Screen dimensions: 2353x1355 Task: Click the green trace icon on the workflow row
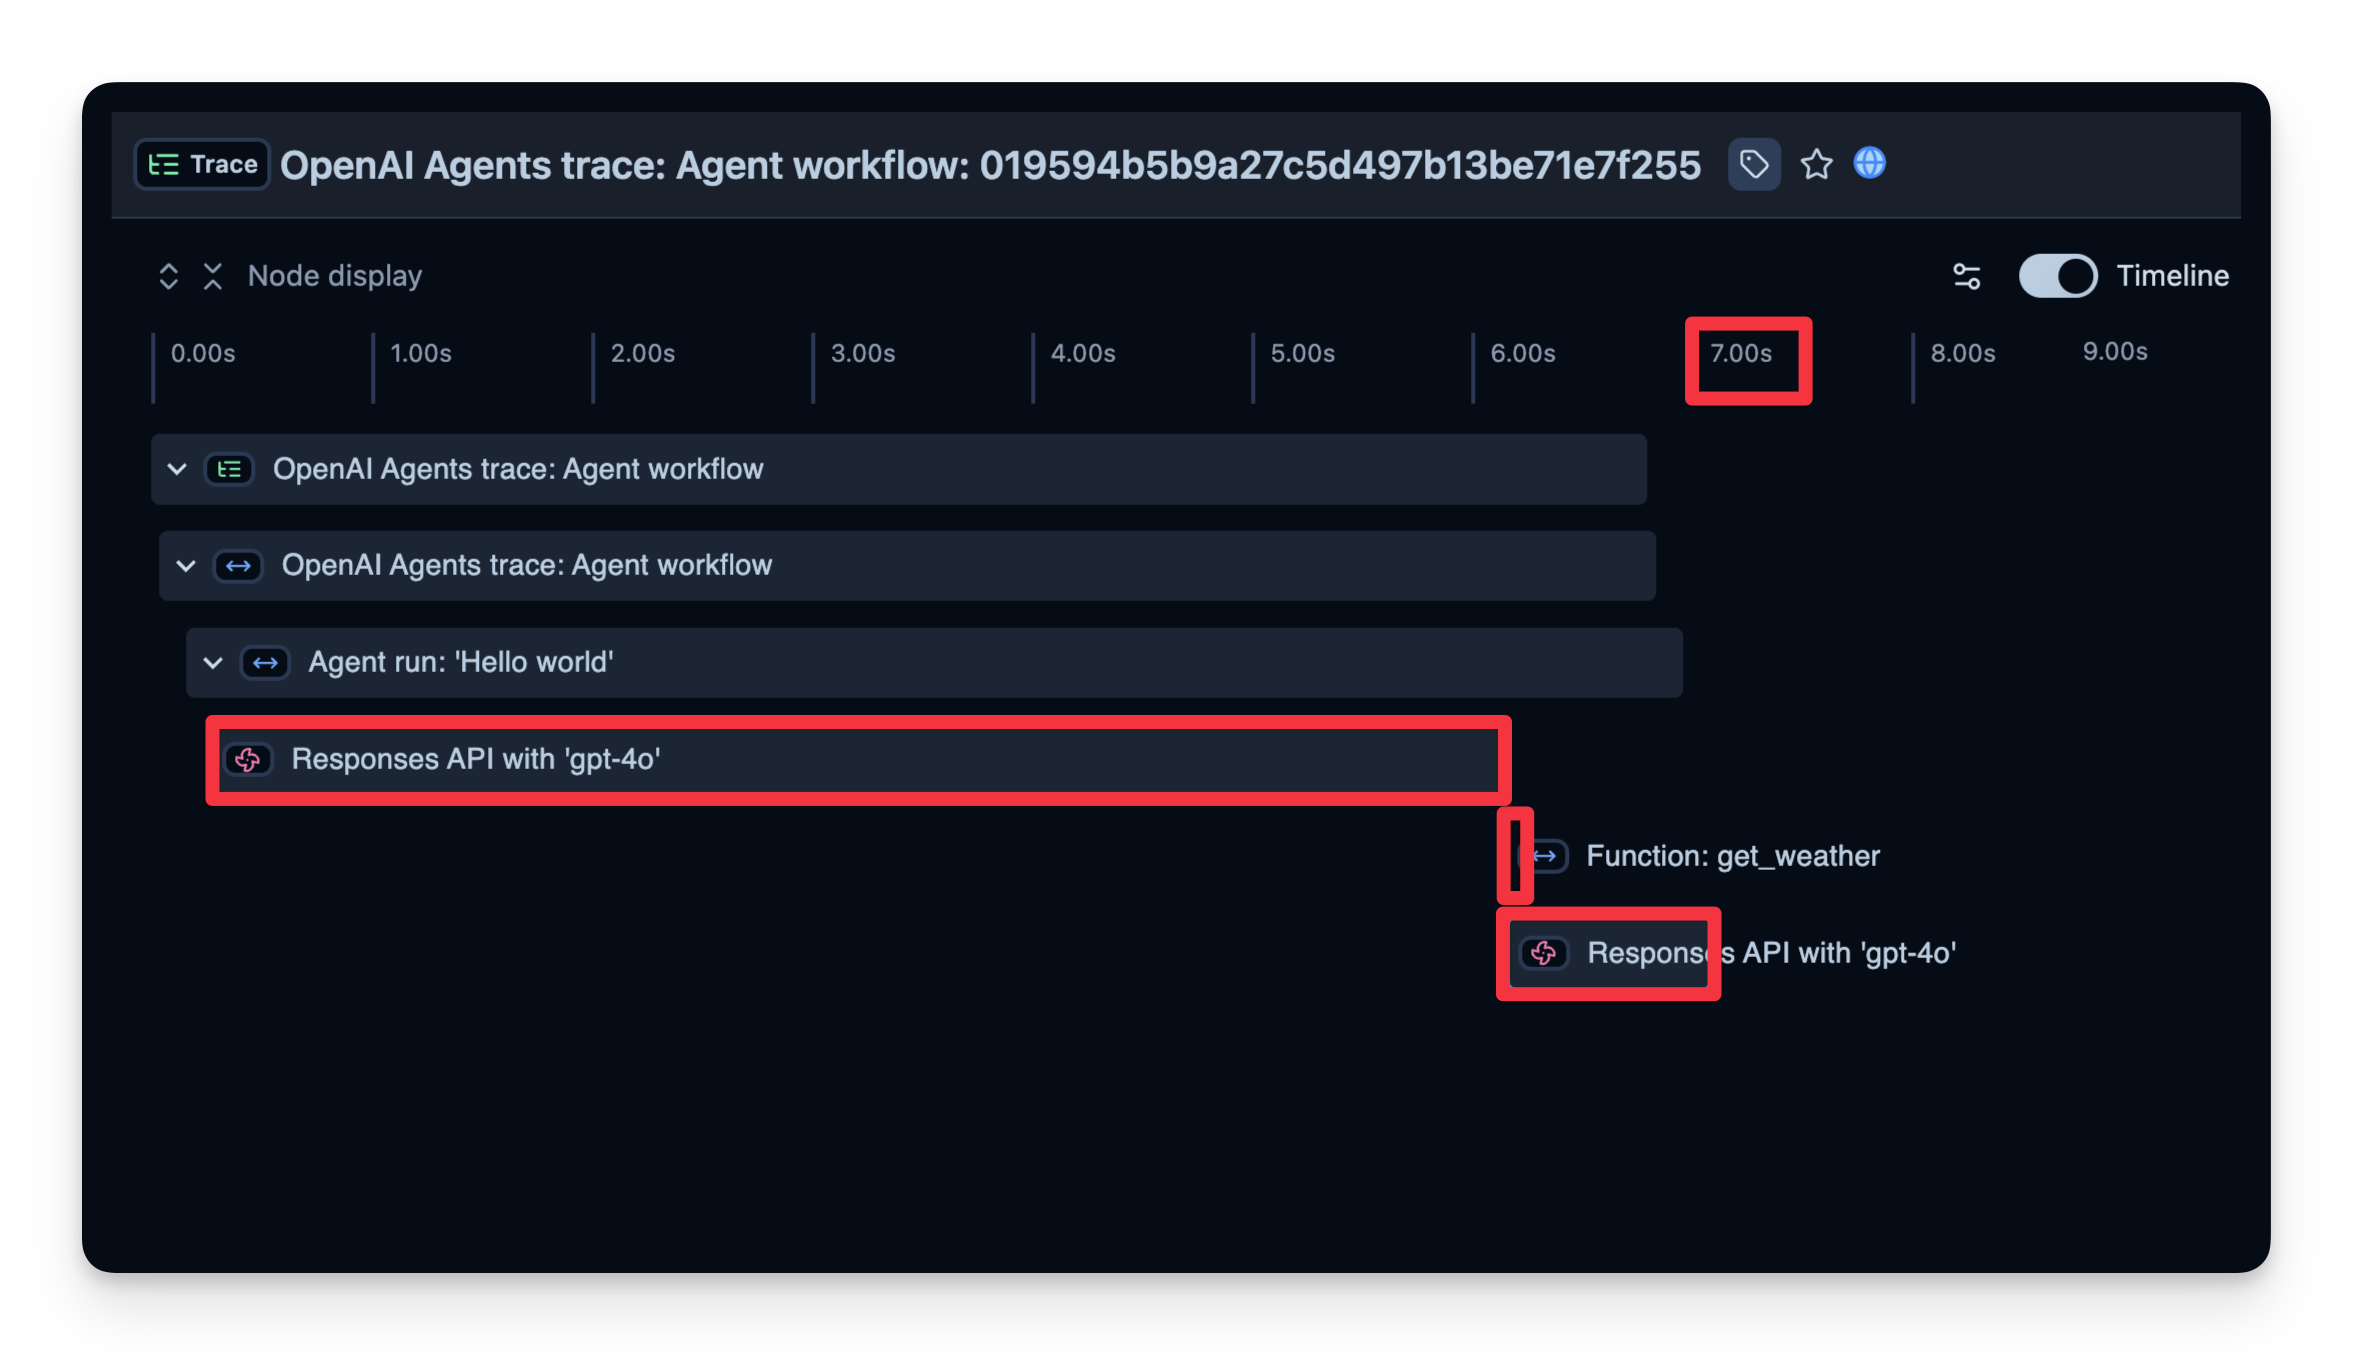(x=229, y=469)
